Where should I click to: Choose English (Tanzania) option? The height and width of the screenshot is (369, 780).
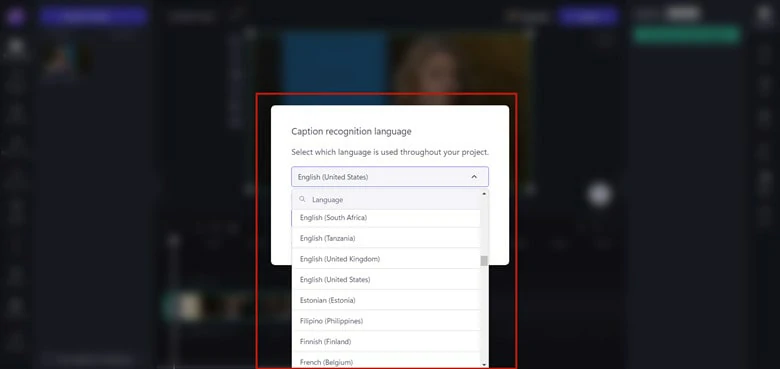click(x=386, y=238)
